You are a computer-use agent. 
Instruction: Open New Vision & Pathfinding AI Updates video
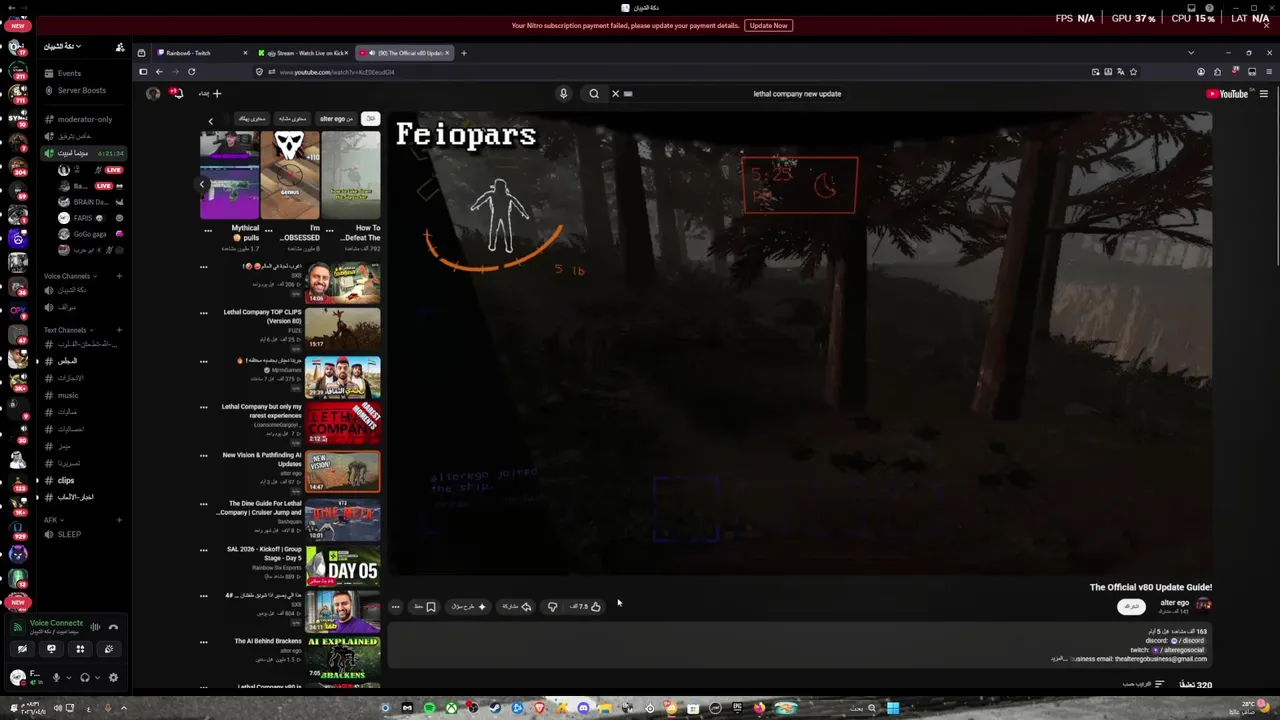(342, 472)
